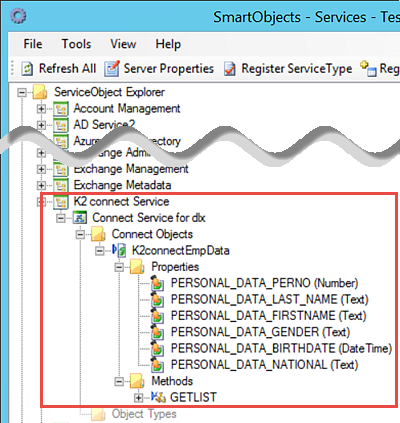This screenshot has width=400, height=423.
Task: Select the GETLIST method label
Action: (193, 397)
